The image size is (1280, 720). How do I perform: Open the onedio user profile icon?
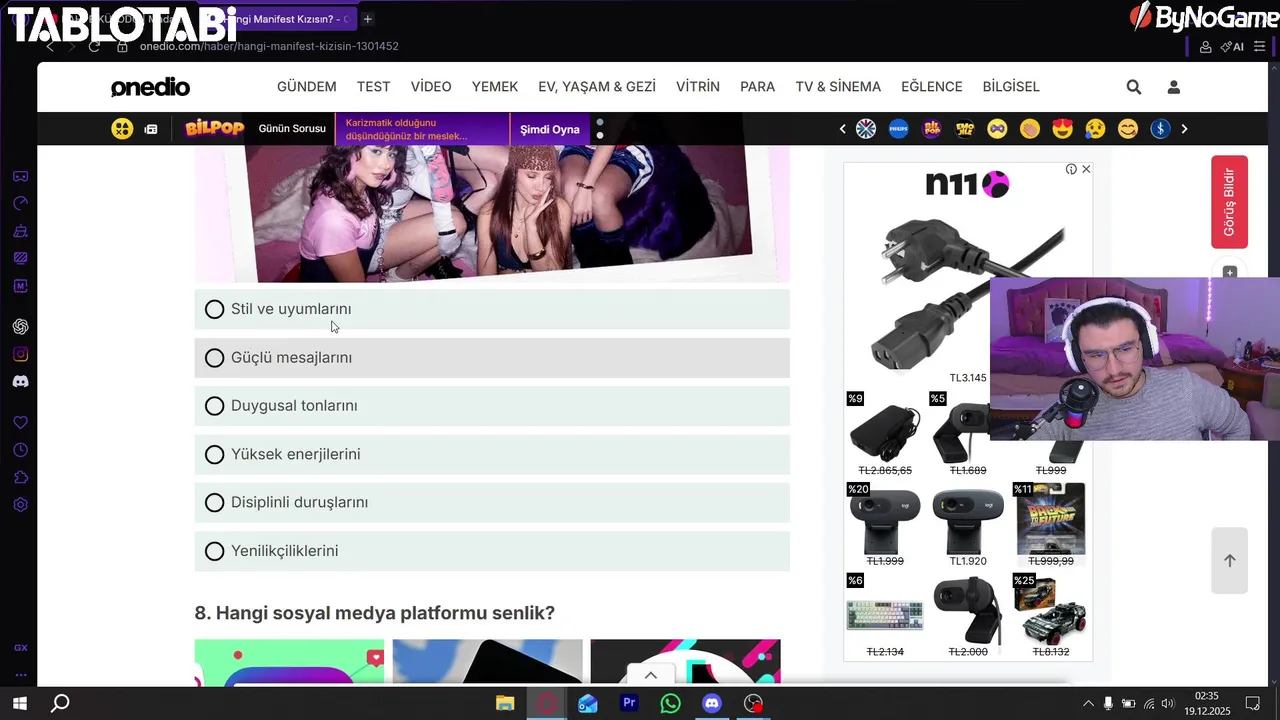pos(1174,87)
